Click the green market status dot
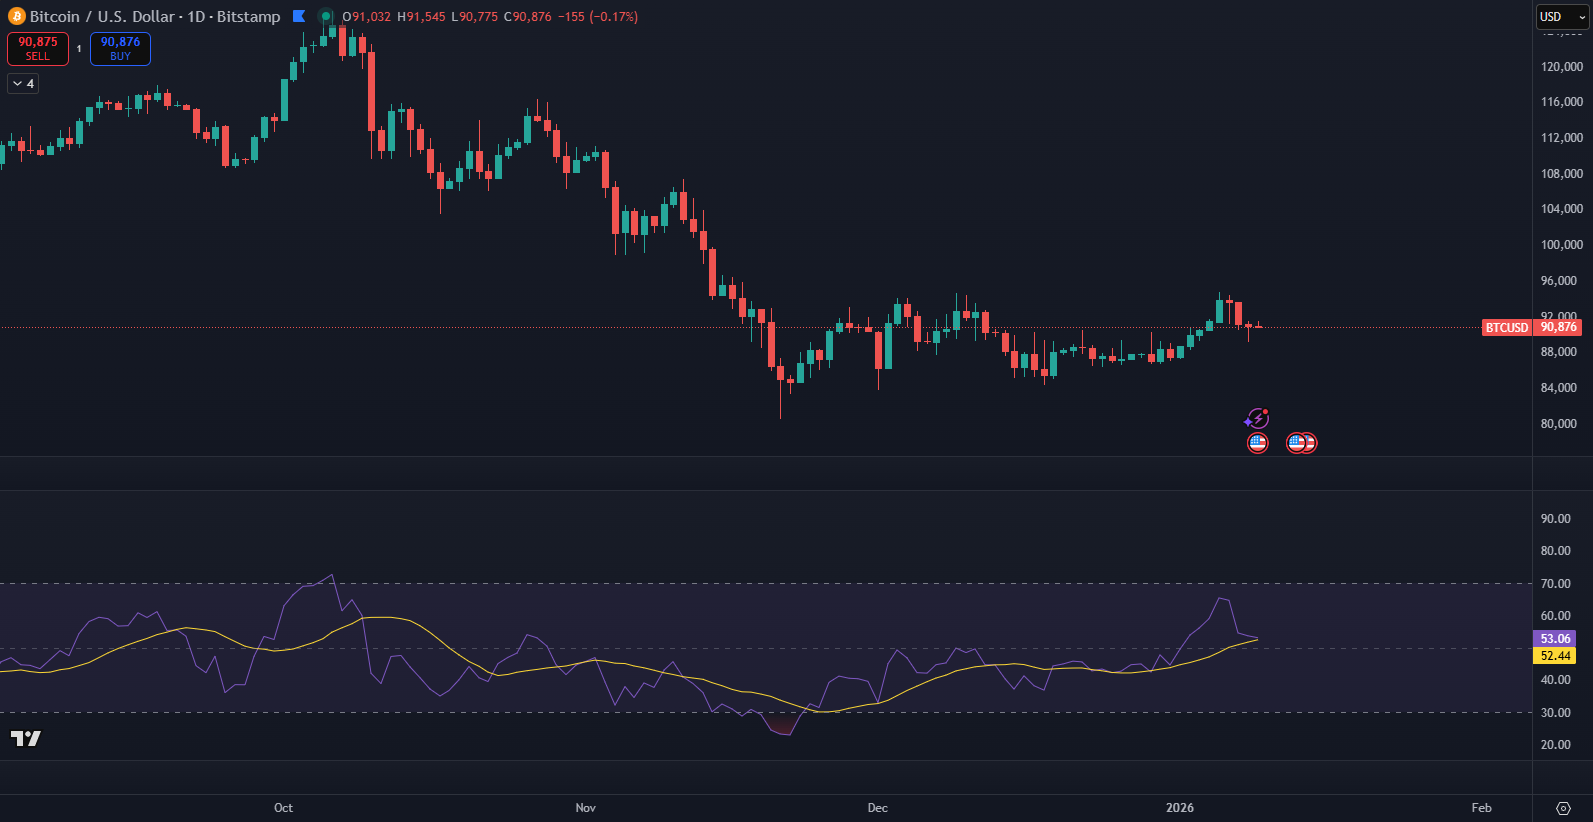 [326, 16]
